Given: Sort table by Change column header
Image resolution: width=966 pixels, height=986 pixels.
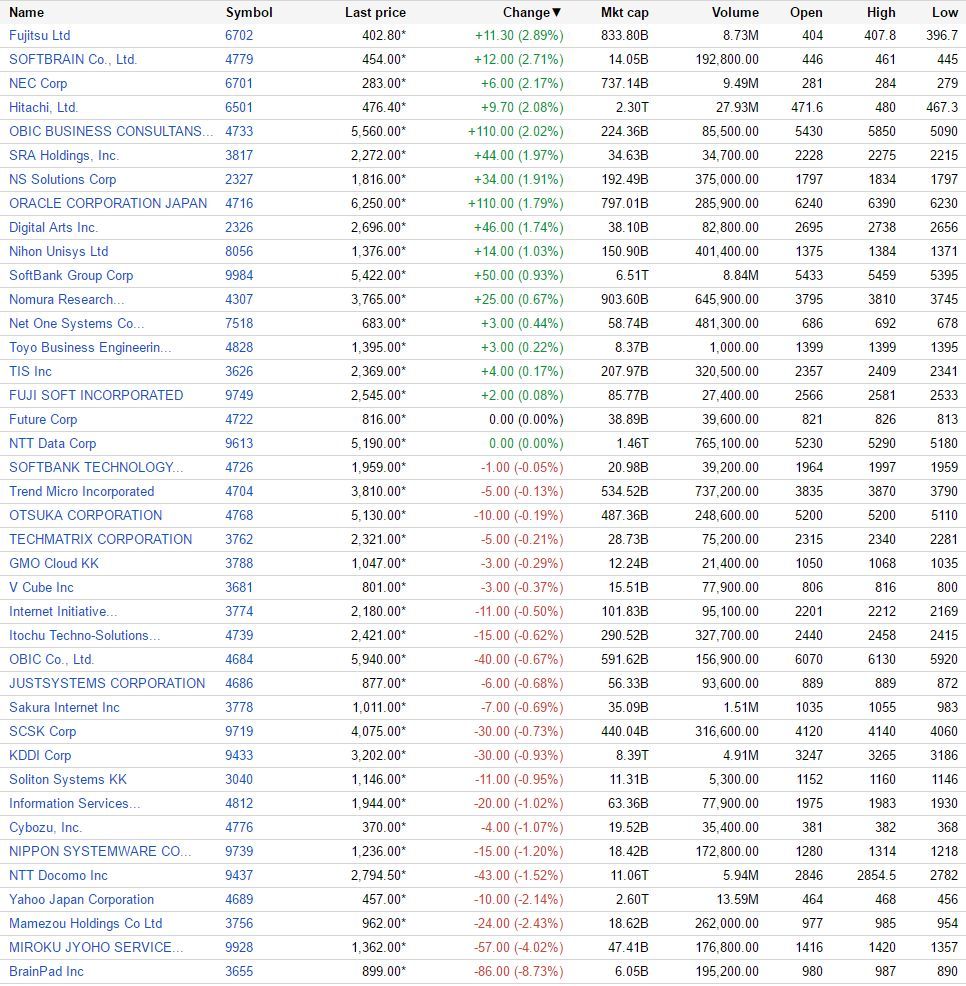Looking at the screenshot, I should pos(531,13).
